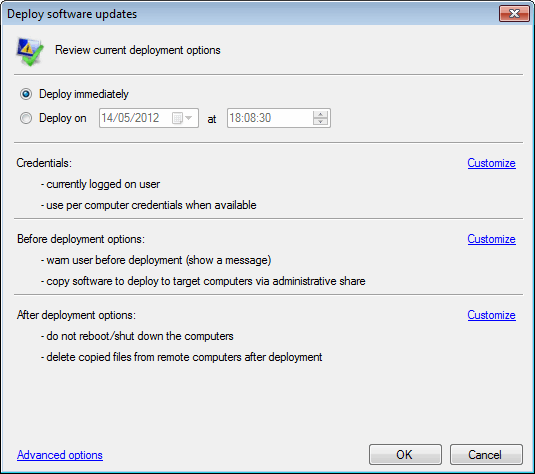Select the Deploy immediately radio button
The width and height of the screenshot is (535, 474).
coord(26,94)
